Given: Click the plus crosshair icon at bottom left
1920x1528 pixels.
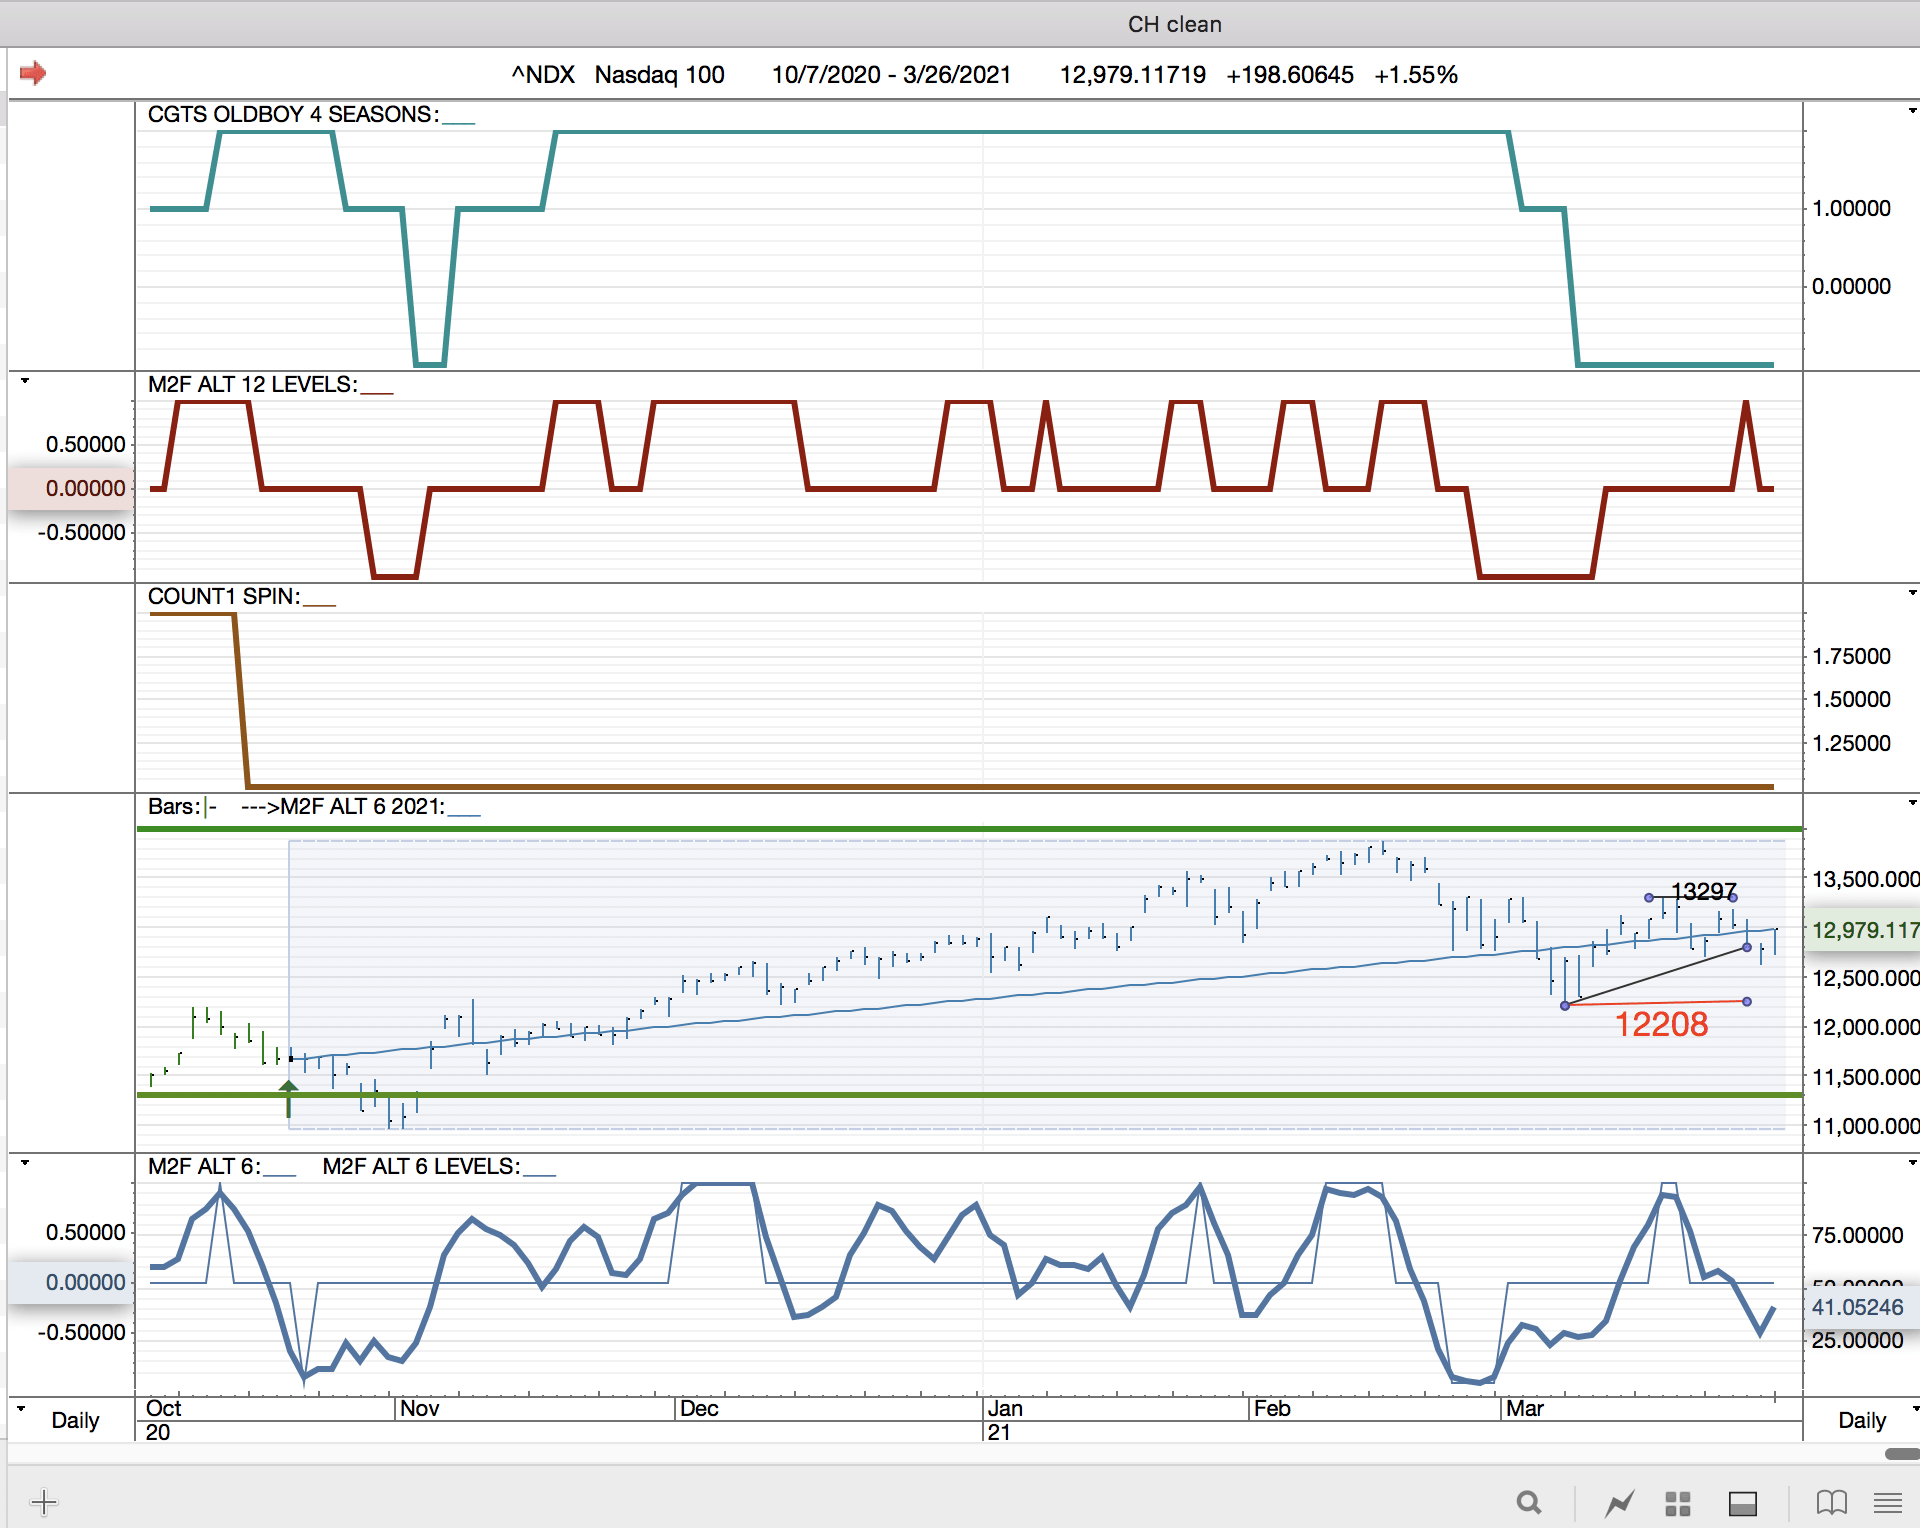Looking at the screenshot, I should coord(44,1501).
